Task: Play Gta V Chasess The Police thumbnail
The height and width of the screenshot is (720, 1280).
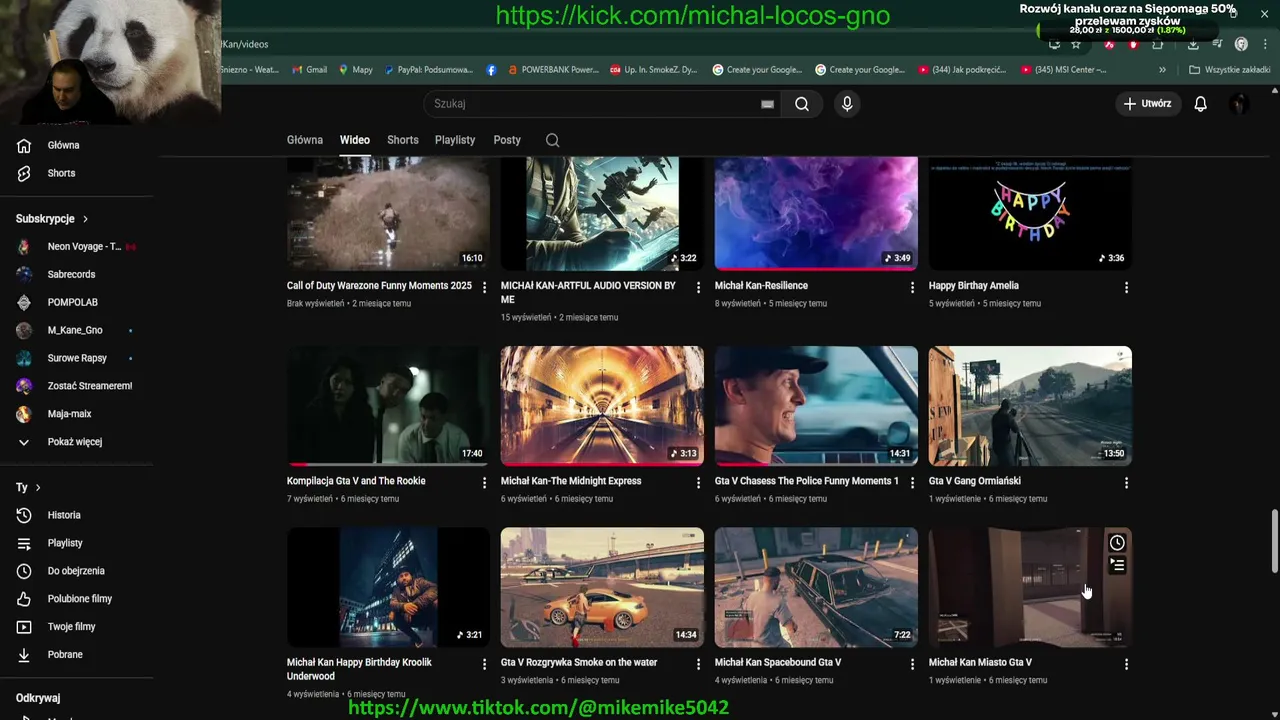Action: point(816,406)
